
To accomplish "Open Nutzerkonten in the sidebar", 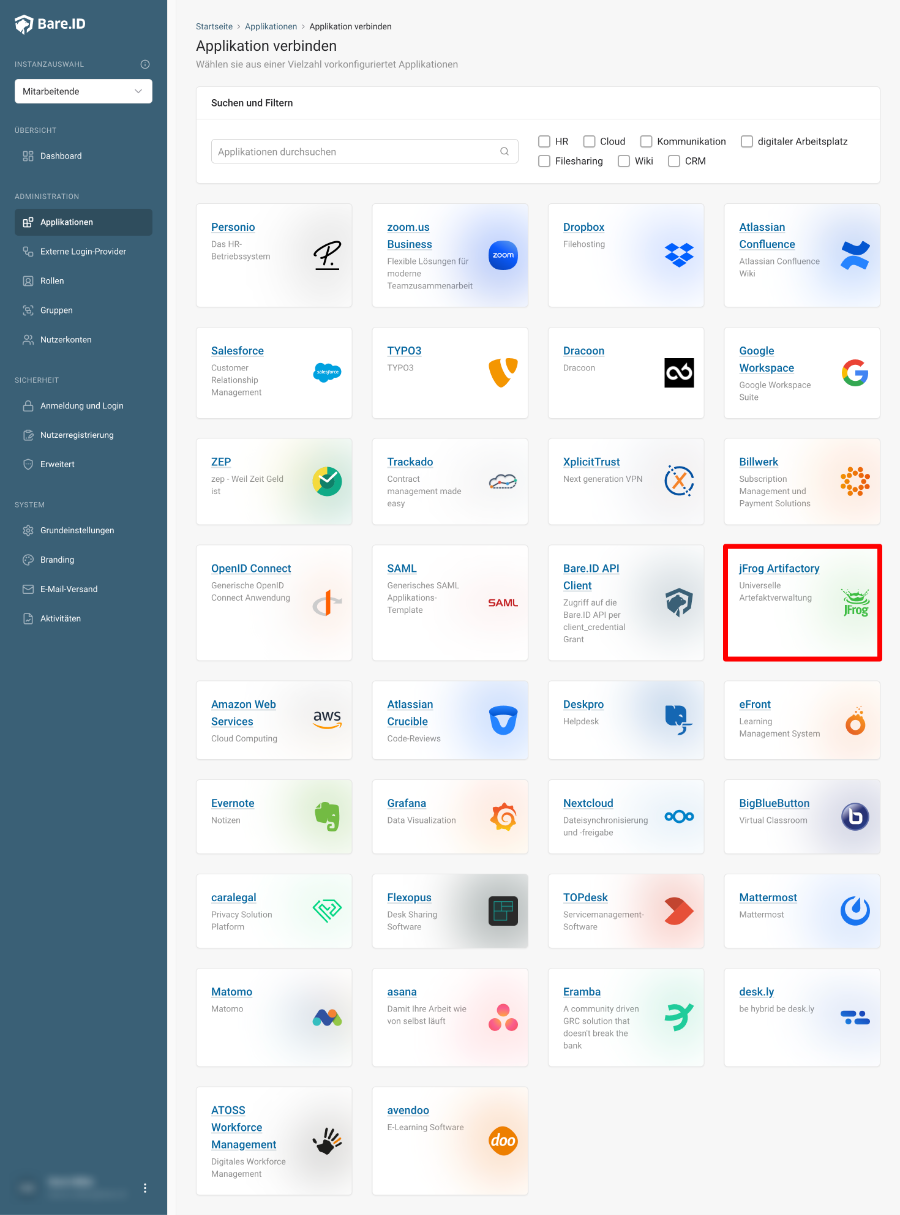I will point(83,339).
